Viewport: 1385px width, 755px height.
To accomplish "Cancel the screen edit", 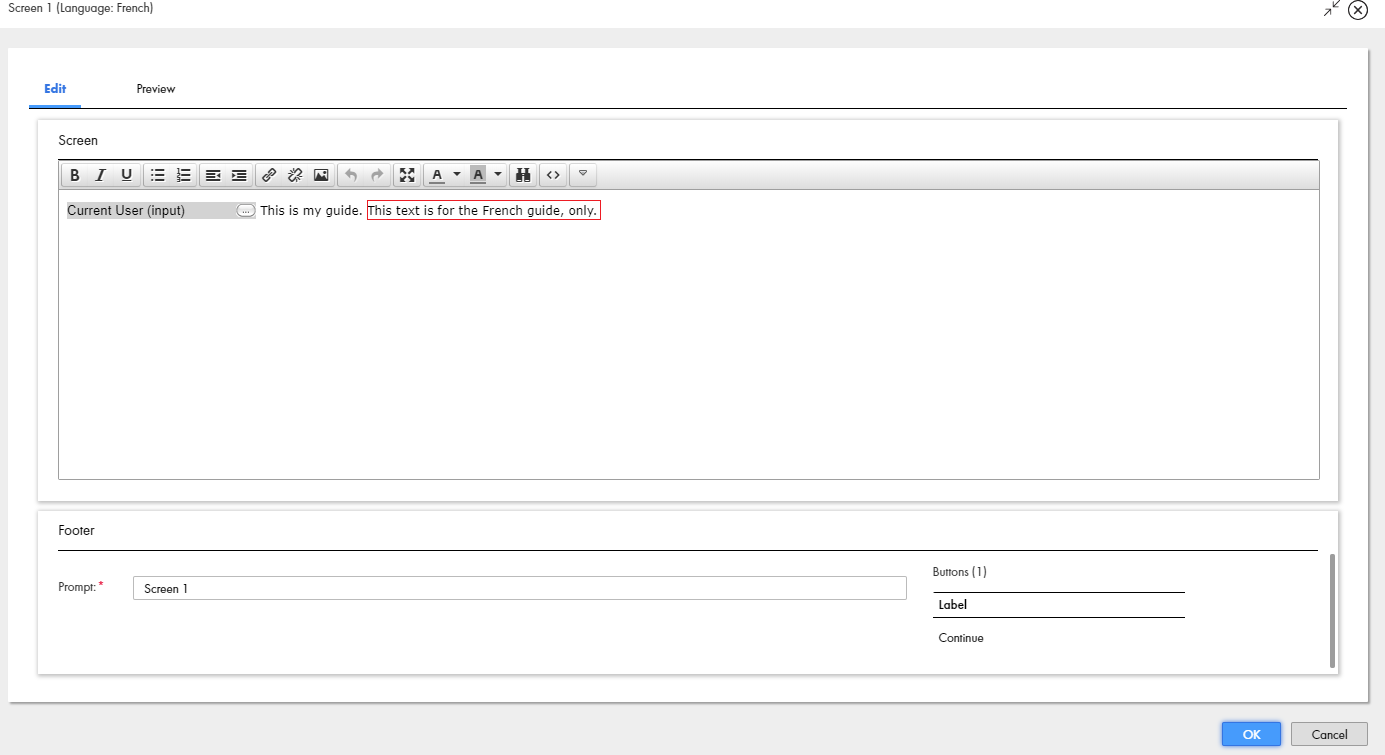I will click(x=1329, y=734).
